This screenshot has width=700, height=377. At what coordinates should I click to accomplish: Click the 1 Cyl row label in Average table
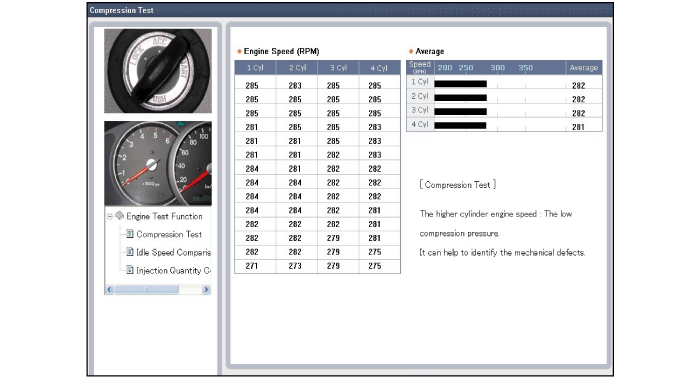[x=420, y=82]
